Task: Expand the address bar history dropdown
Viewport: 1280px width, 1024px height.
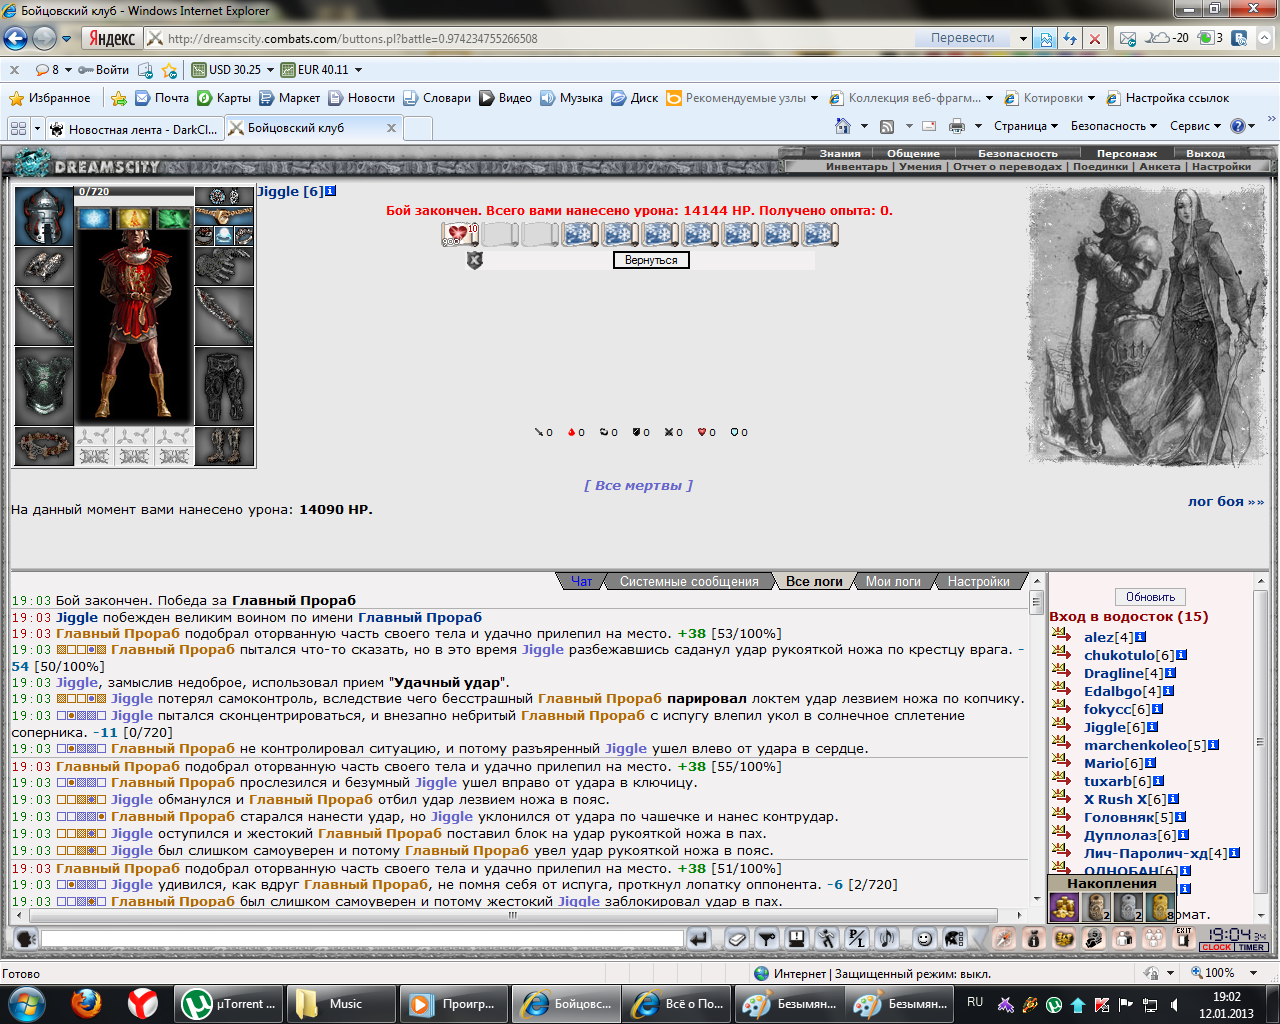Action: pyautogui.click(x=1023, y=39)
